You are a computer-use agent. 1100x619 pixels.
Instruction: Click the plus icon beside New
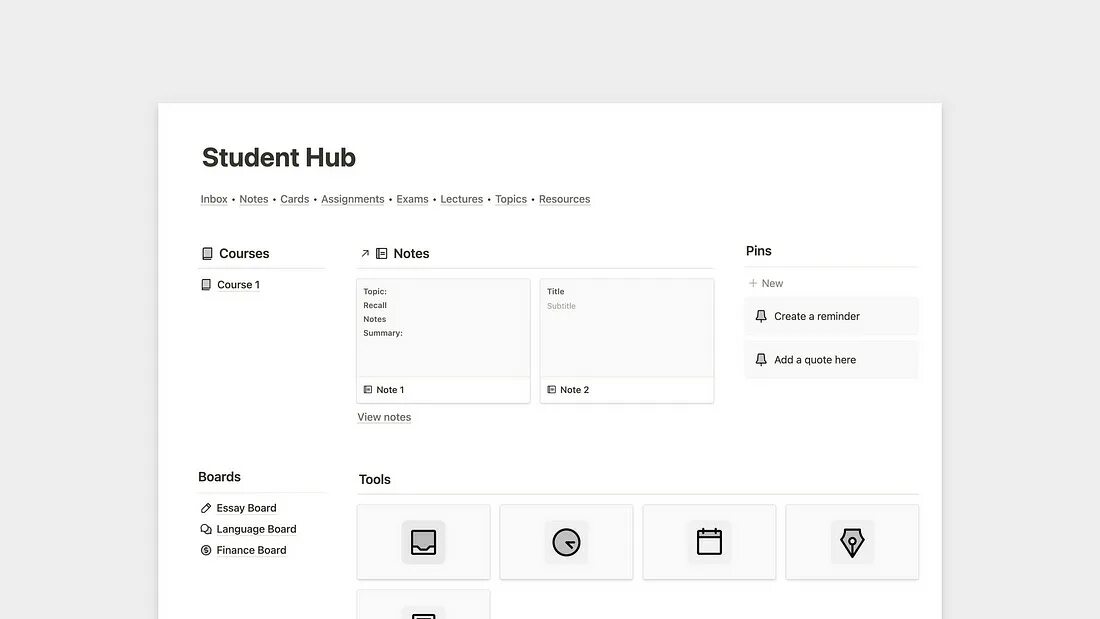[x=753, y=283]
